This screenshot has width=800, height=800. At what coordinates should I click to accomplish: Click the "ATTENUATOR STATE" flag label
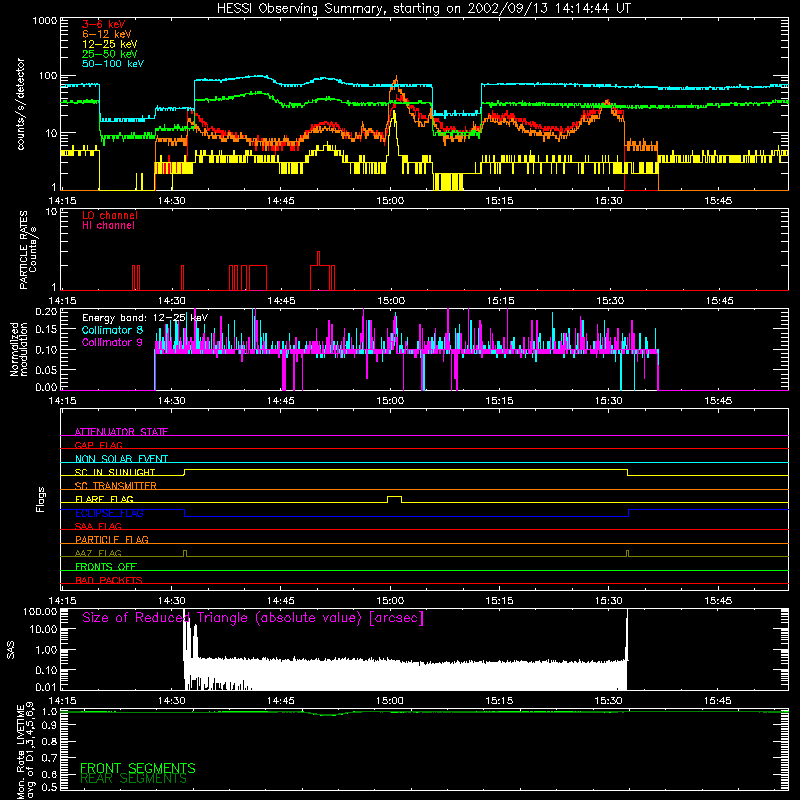point(121,432)
